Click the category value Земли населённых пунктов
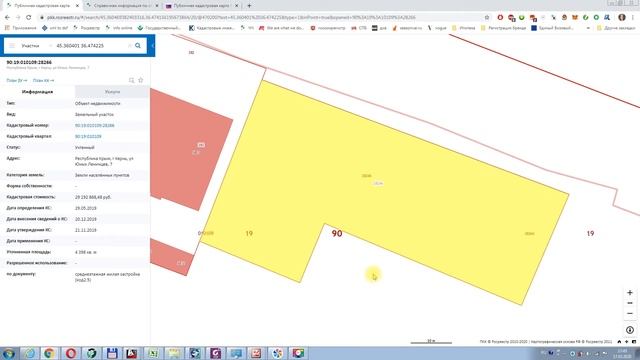Viewport: 640px width, 360px height. (x=102, y=175)
